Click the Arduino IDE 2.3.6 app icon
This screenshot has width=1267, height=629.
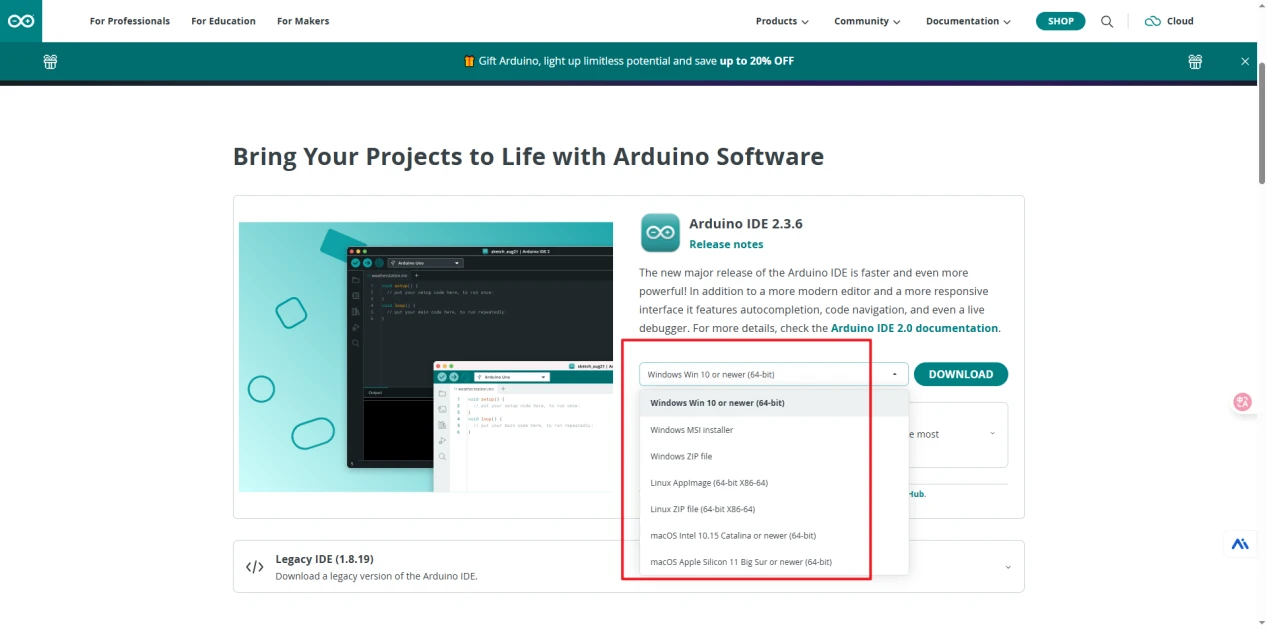tap(660, 232)
